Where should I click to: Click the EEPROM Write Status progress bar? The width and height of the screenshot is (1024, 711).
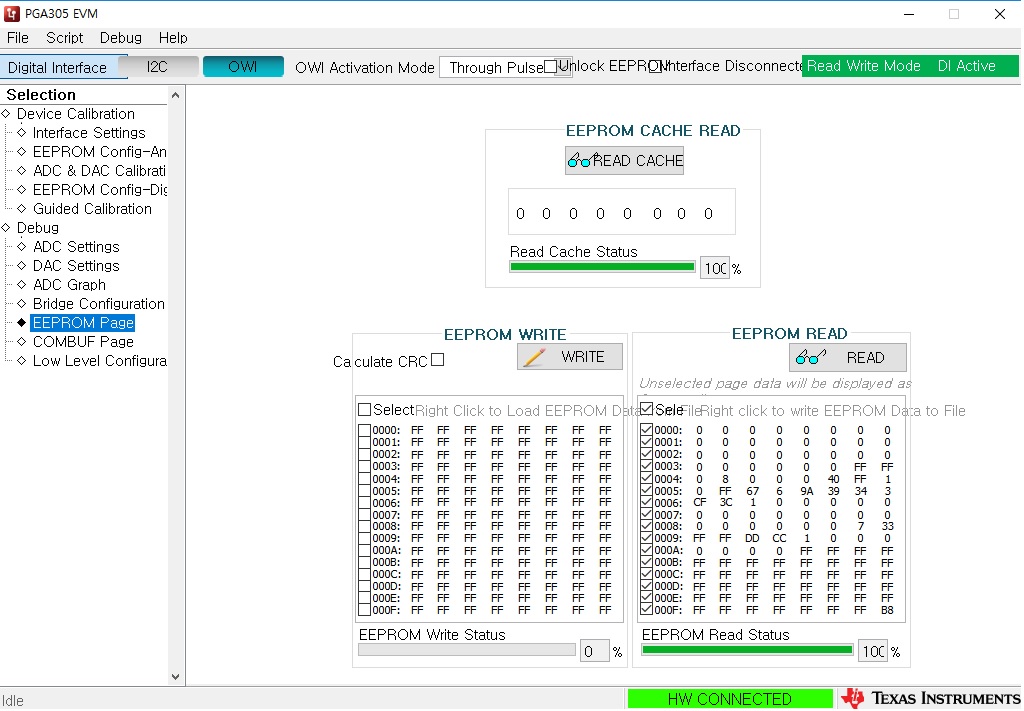467,650
